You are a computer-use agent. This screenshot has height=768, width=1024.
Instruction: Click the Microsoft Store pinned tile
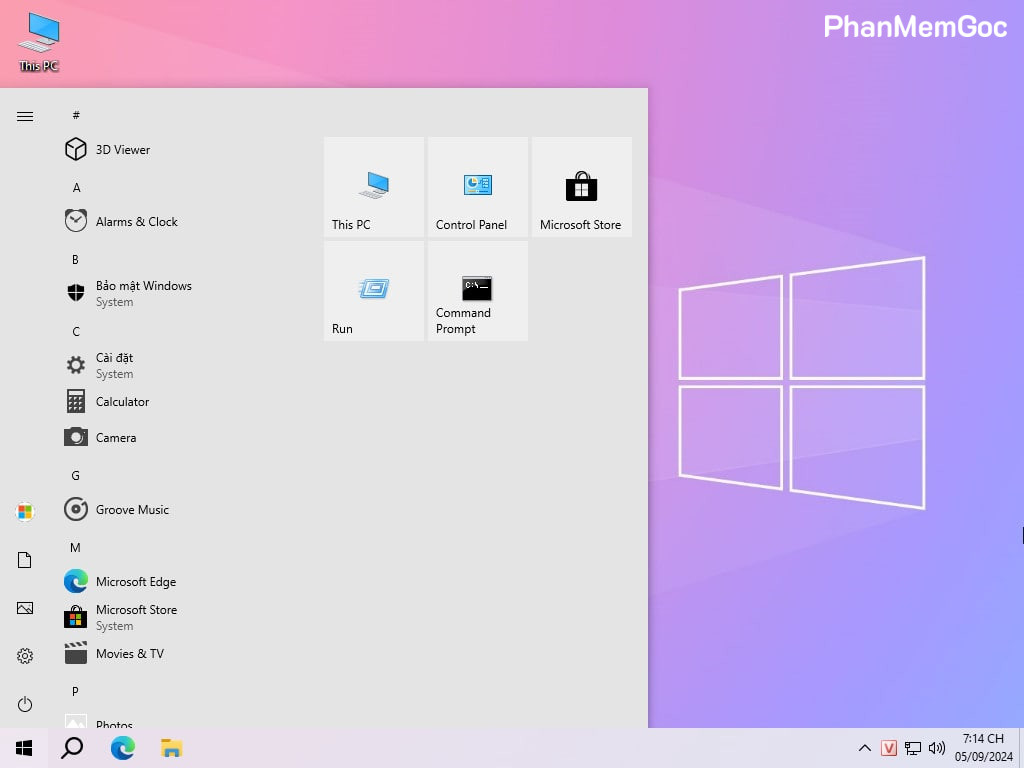(x=581, y=187)
